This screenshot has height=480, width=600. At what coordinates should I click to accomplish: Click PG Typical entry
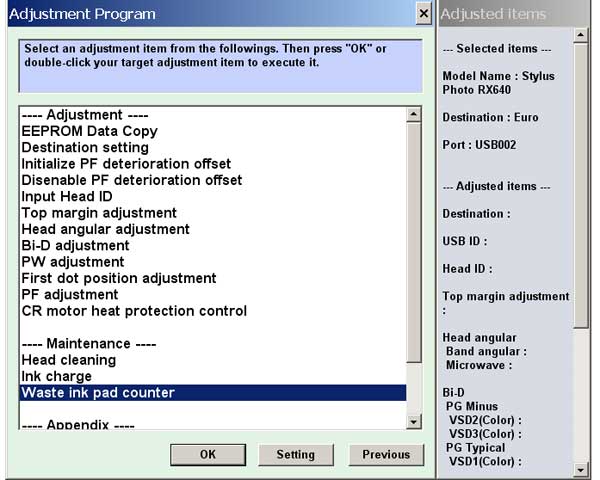point(476,447)
